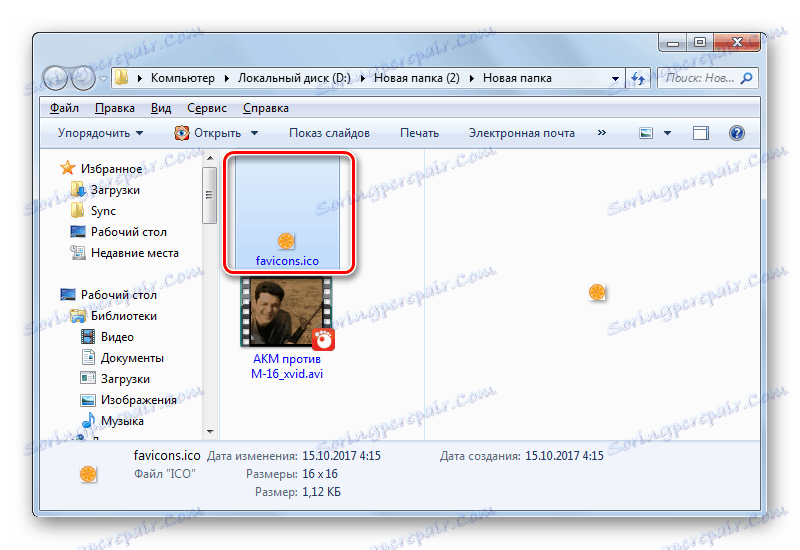The width and height of the screenshot is (800, 550).
Task: Open the Упорядочить dropdown
Action: tap(101, 133)
